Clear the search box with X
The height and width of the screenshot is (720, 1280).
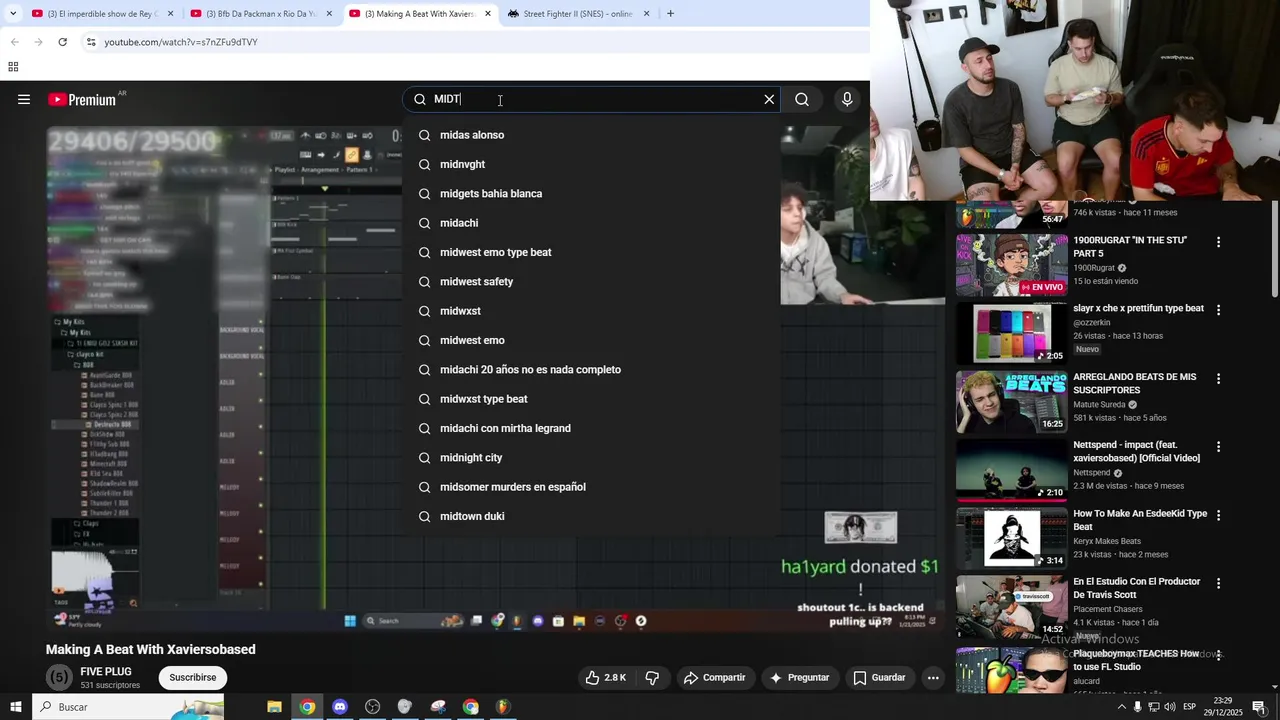(769, 99)
